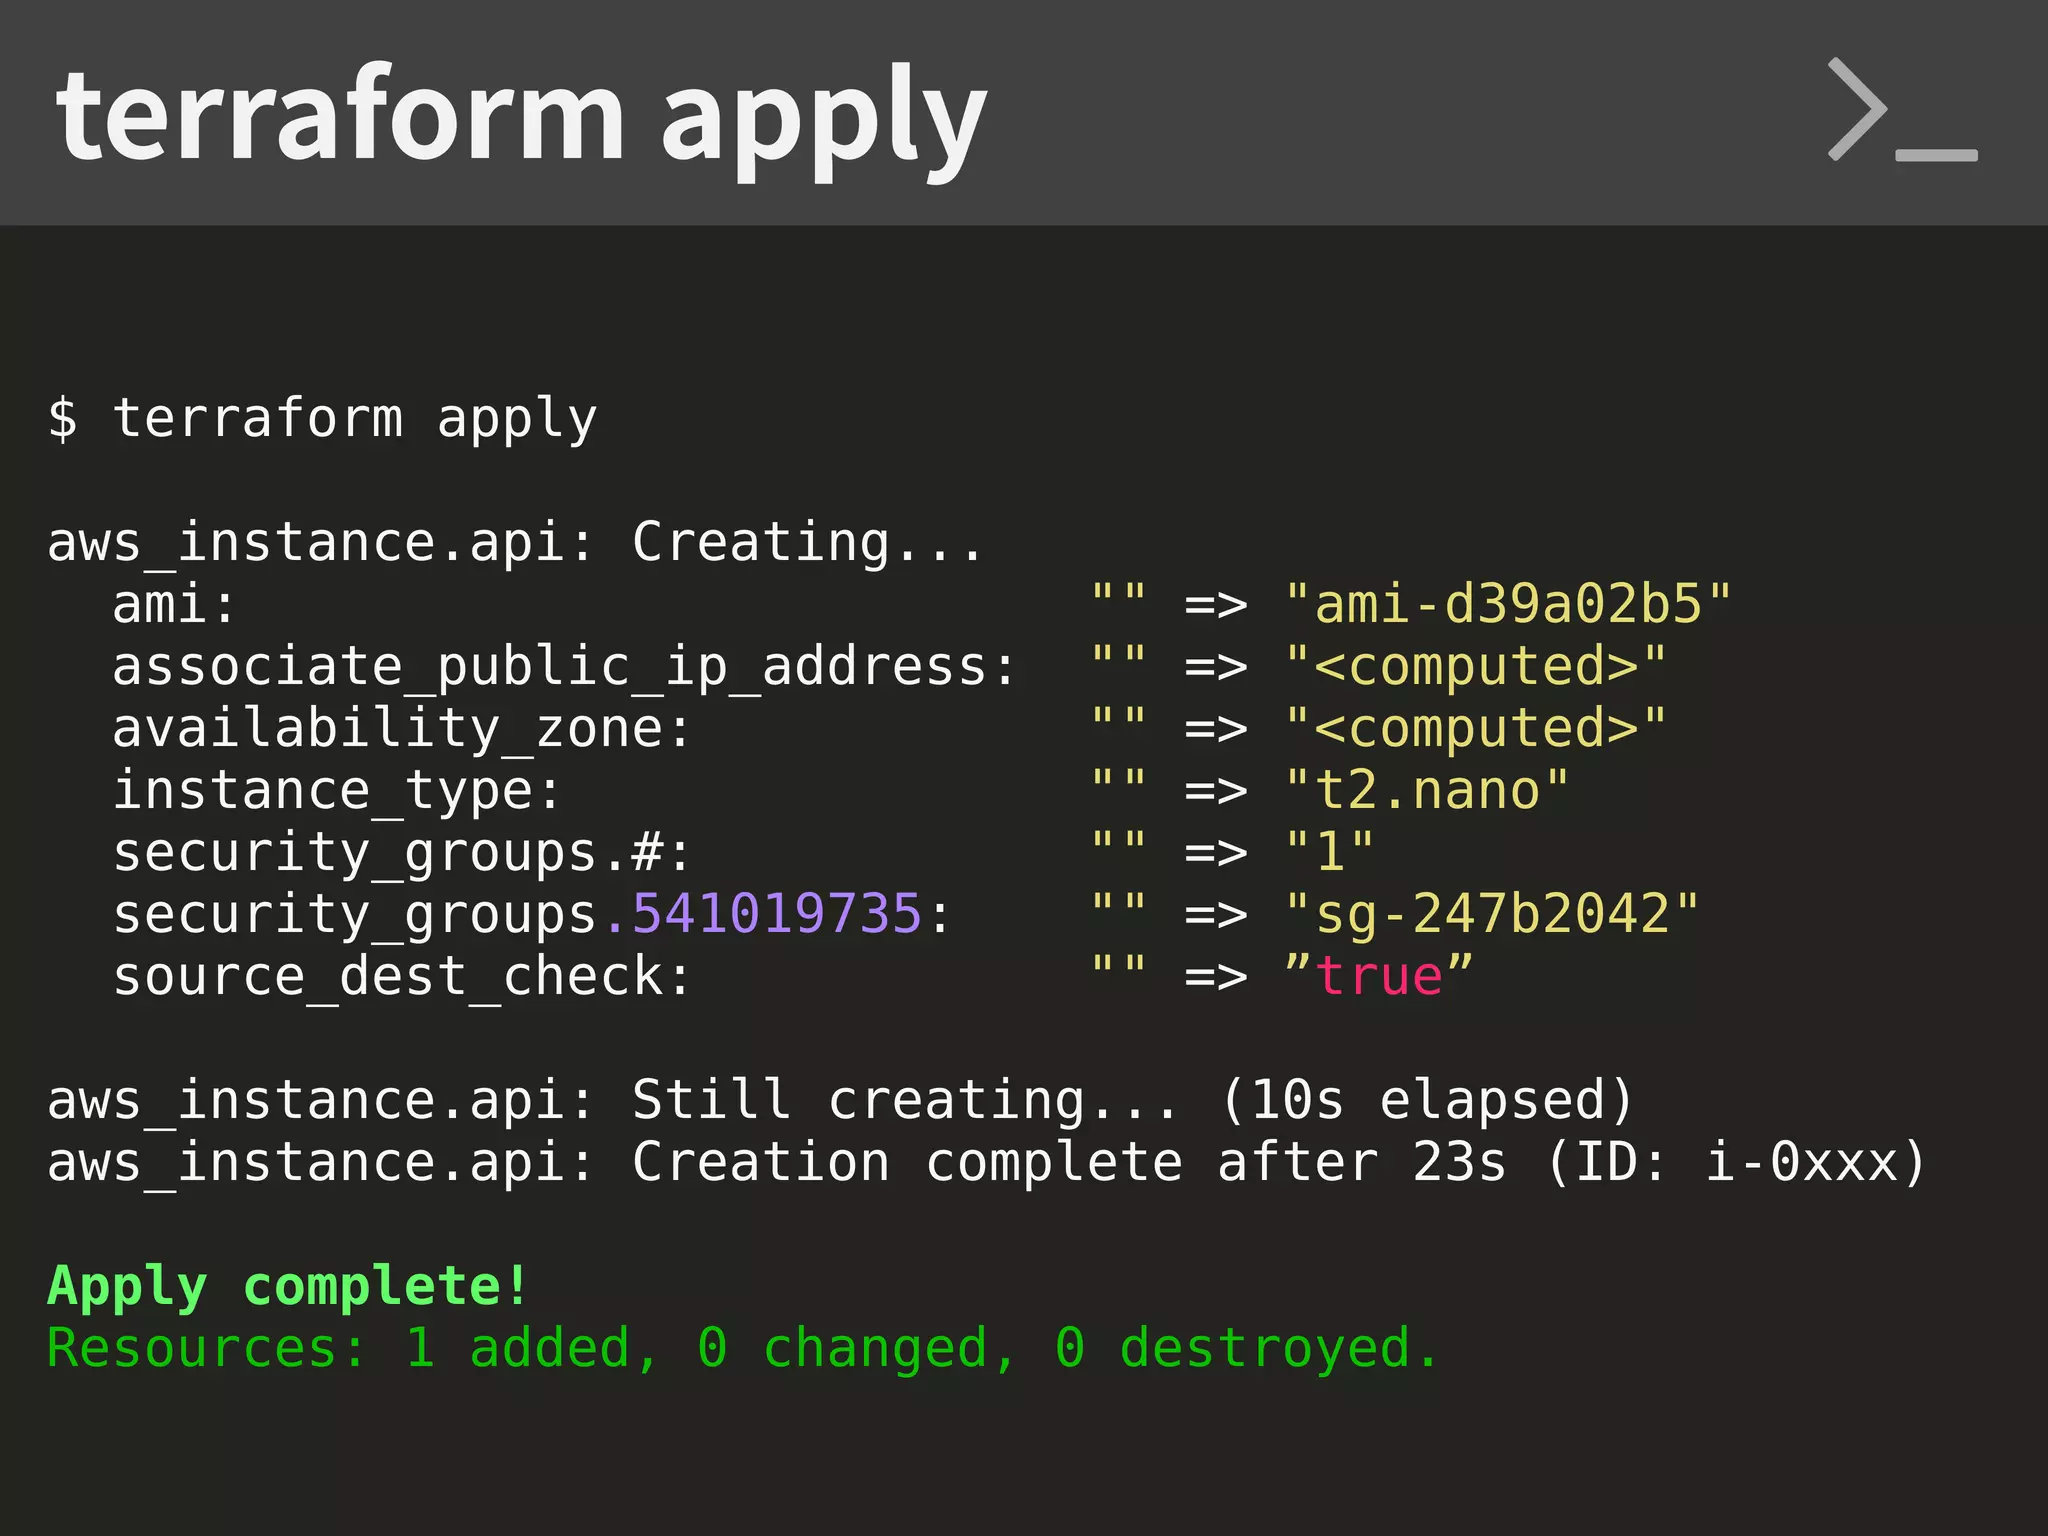
Task: Select the 'ami:' attribute name
Action: (174, 604)
